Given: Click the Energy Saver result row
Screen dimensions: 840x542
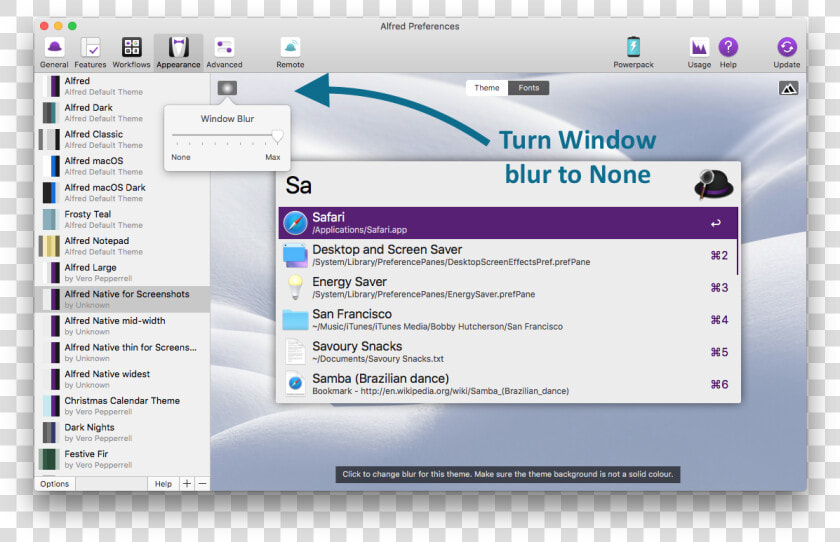Looking at the screenshot, I should coord(507,287).
